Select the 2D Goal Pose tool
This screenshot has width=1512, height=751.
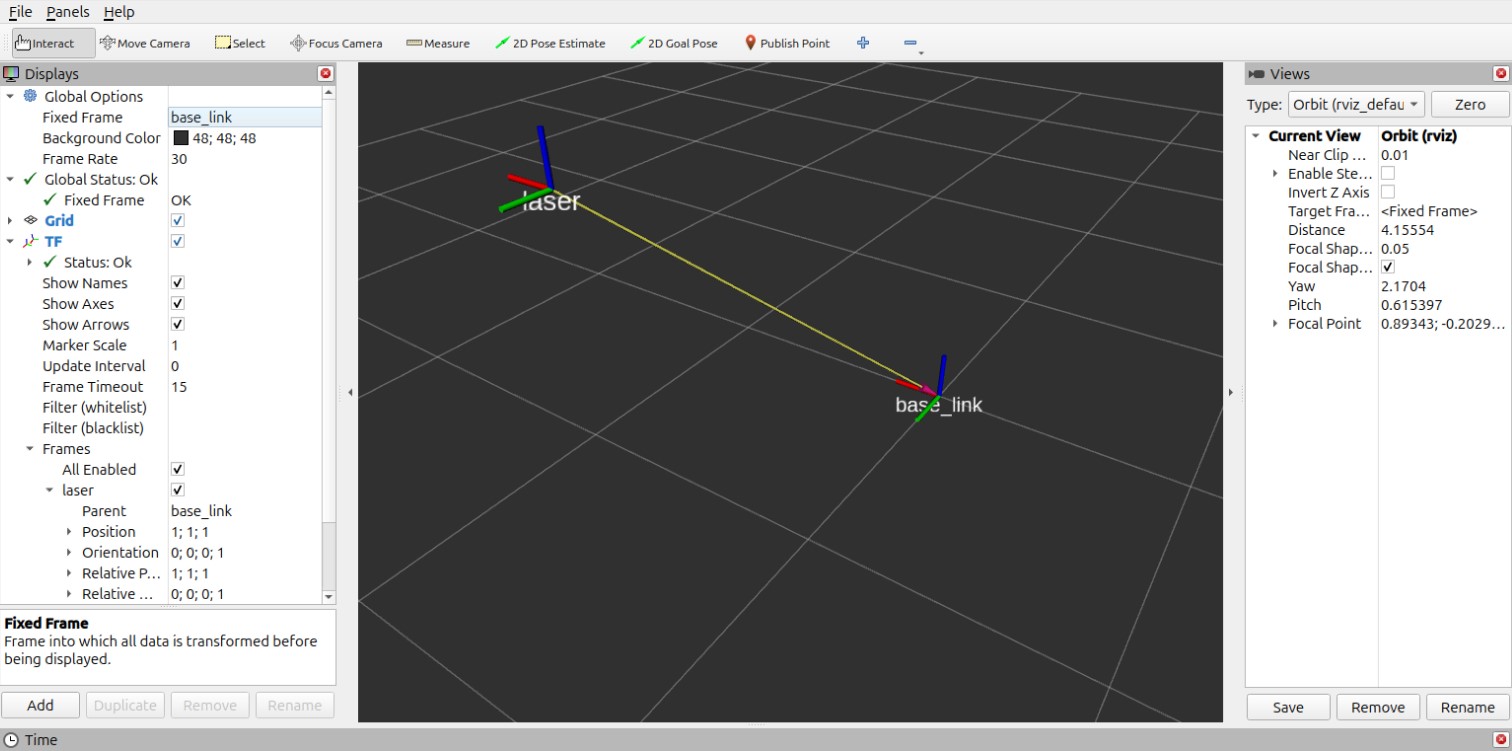pos(674,43)
